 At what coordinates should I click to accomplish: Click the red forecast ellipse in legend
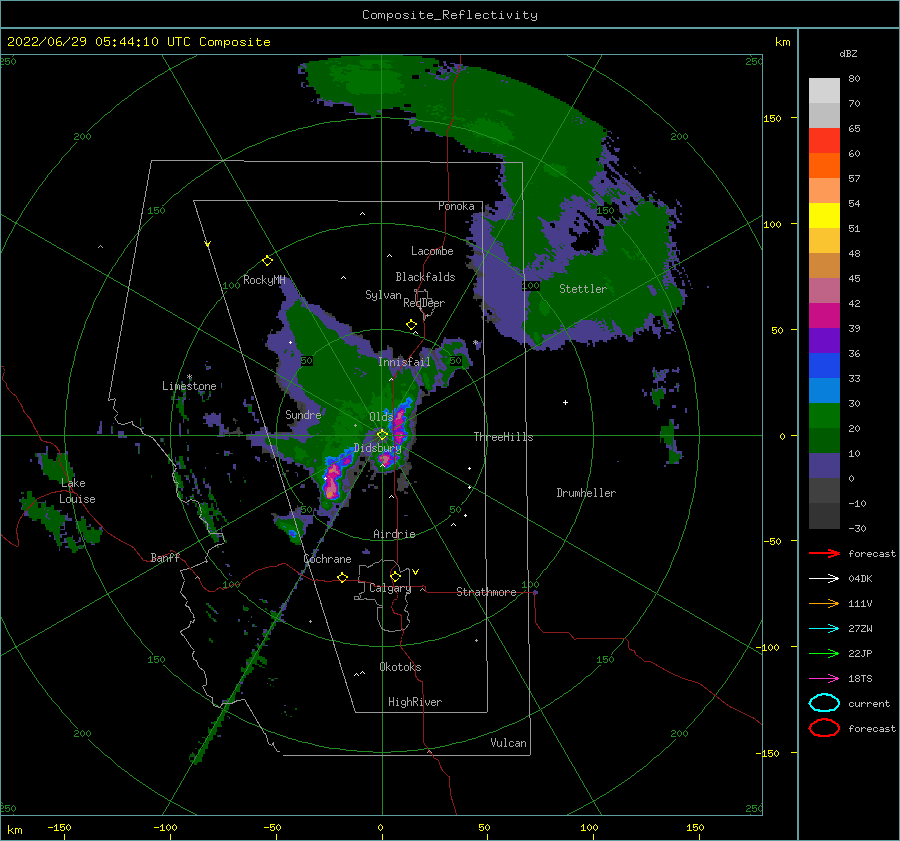tap(824, 728)
